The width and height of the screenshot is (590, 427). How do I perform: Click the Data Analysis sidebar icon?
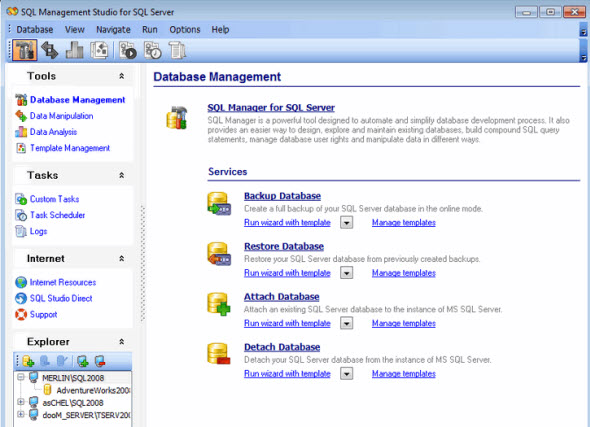21,132
